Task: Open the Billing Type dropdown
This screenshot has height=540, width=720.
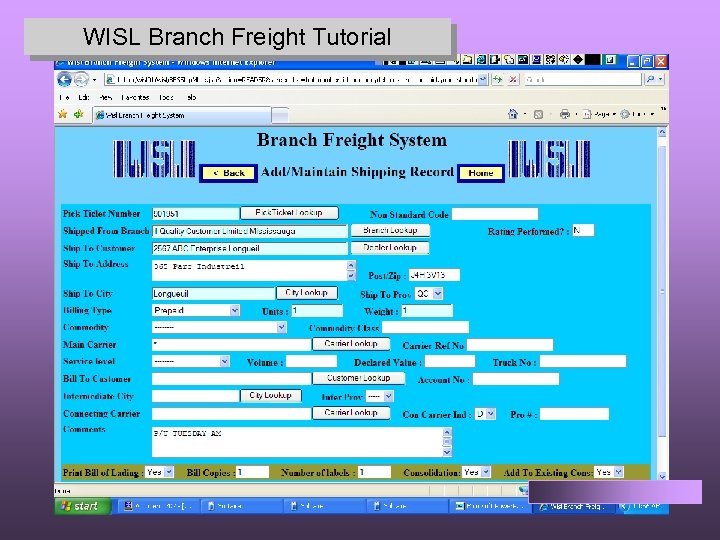Action: [196, 310]
